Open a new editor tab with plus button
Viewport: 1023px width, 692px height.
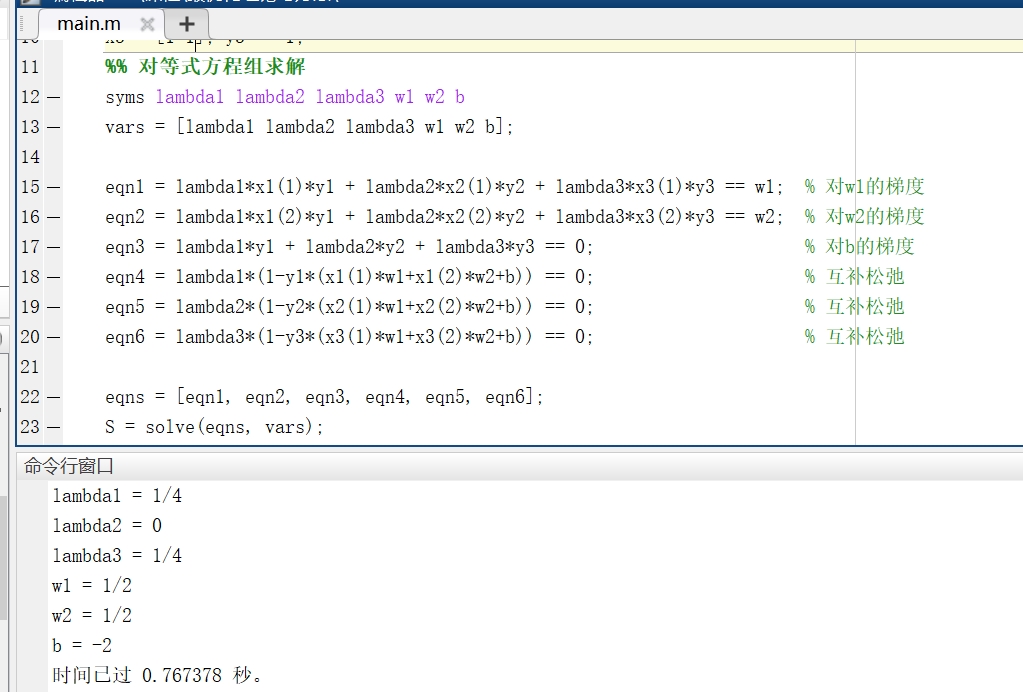coord(187,24)
